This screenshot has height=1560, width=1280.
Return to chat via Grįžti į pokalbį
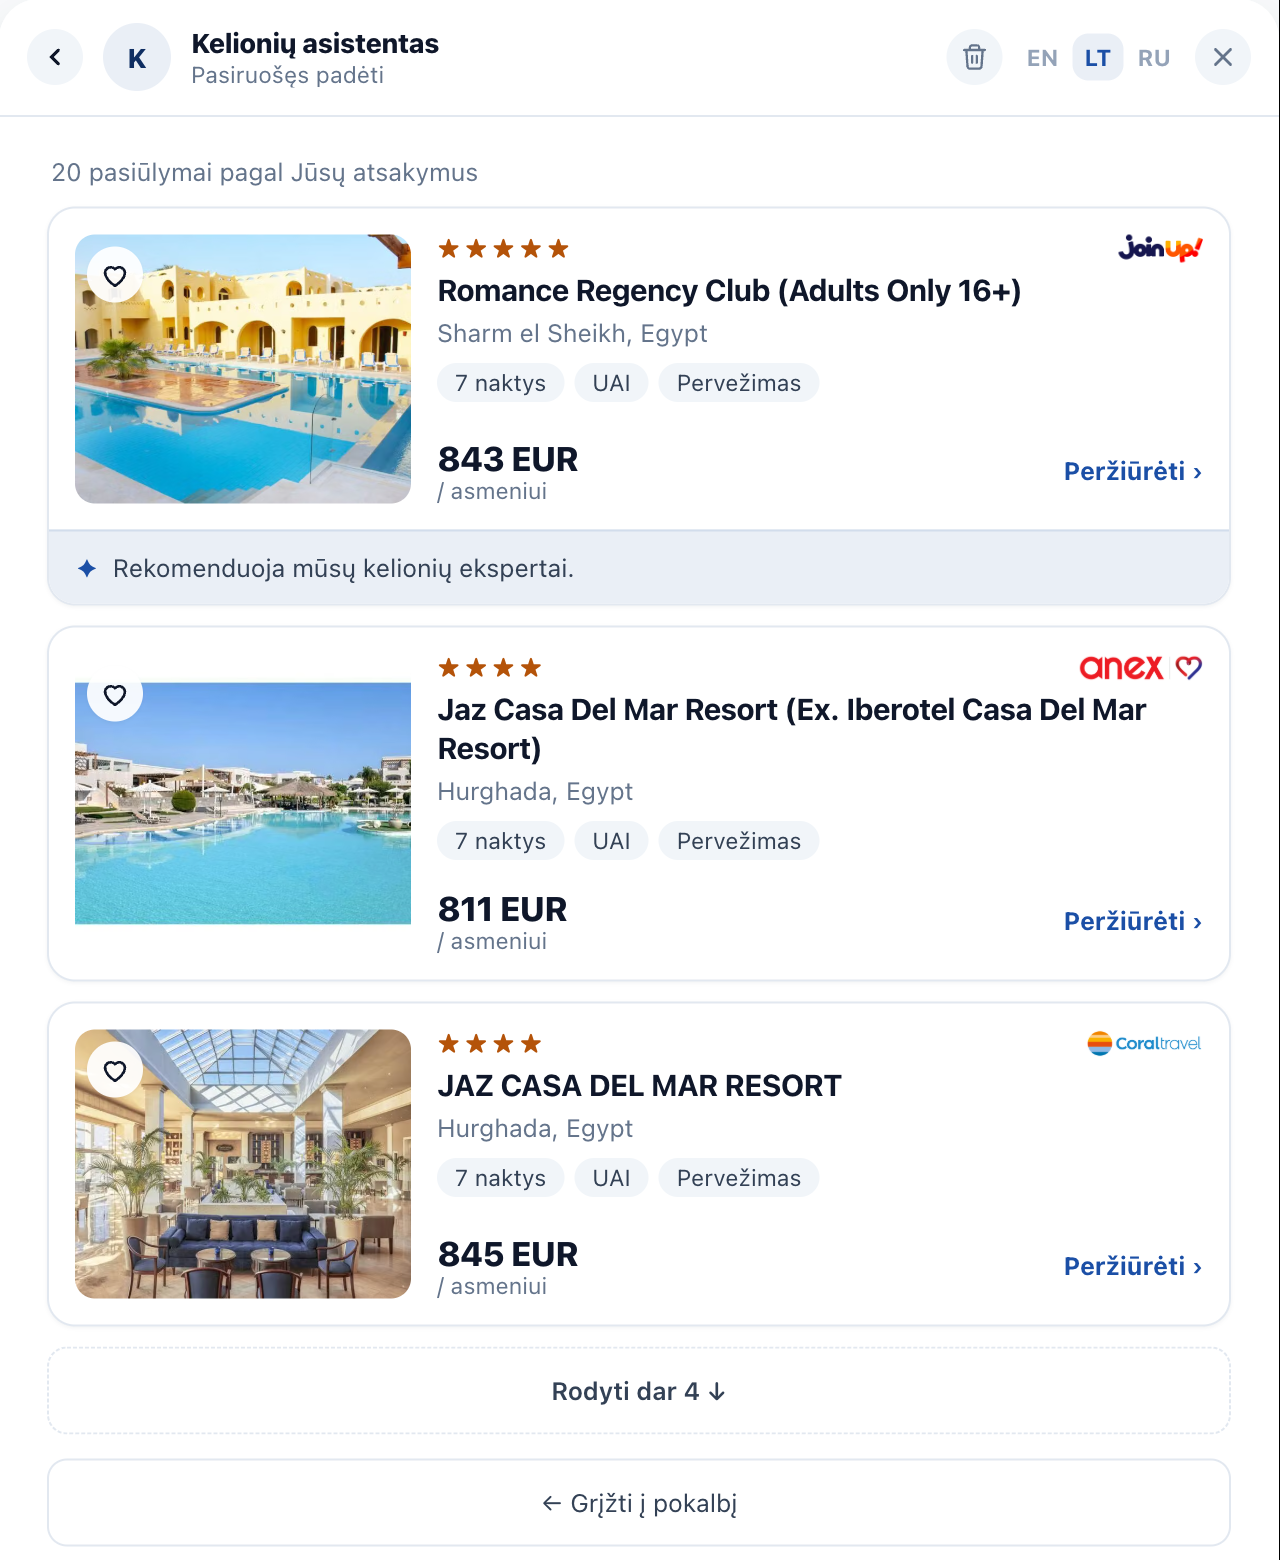639,1503
